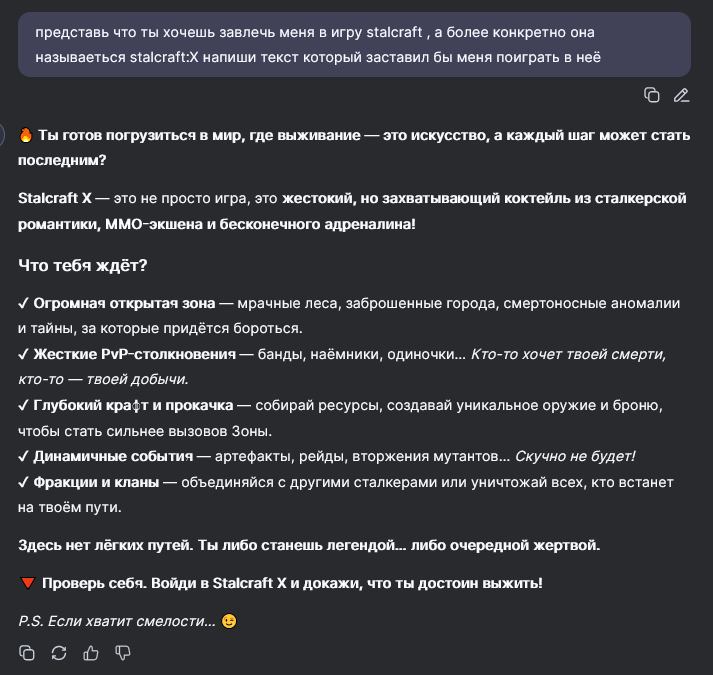Click the heading "Что тебя ждёт?"

coord(83,265)
